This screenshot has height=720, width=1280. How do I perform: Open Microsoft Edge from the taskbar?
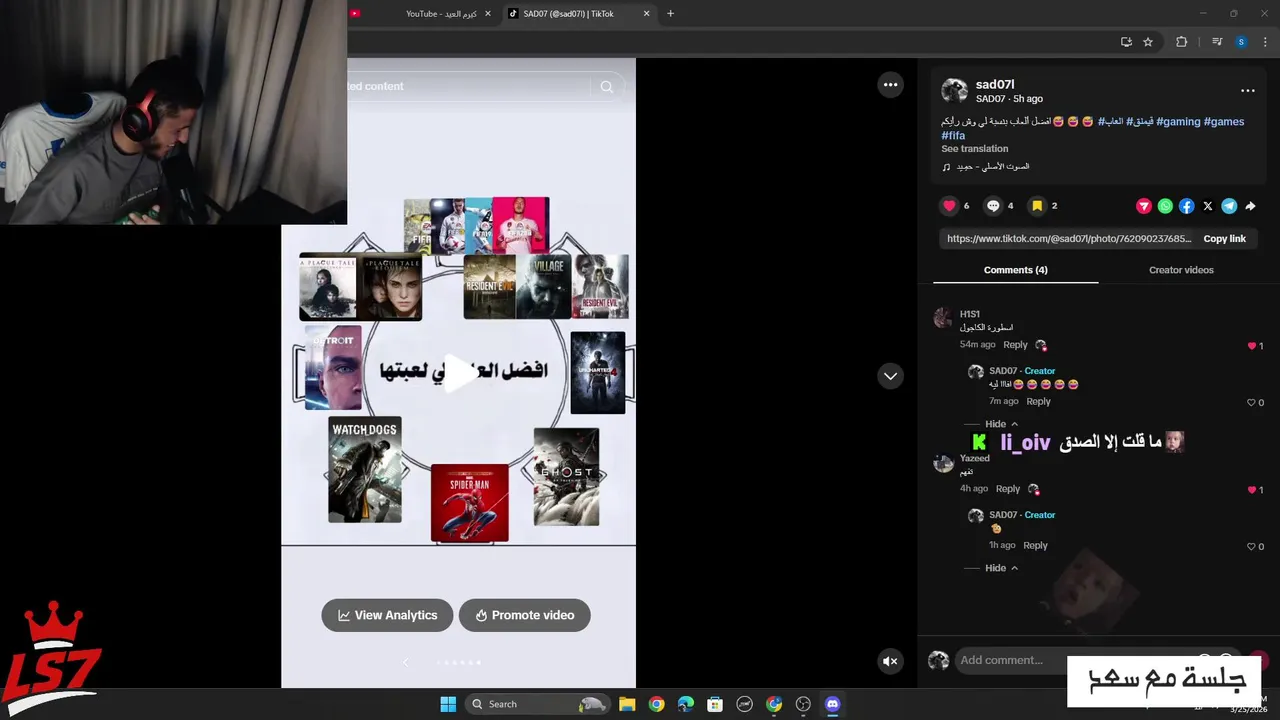[685, 704]
